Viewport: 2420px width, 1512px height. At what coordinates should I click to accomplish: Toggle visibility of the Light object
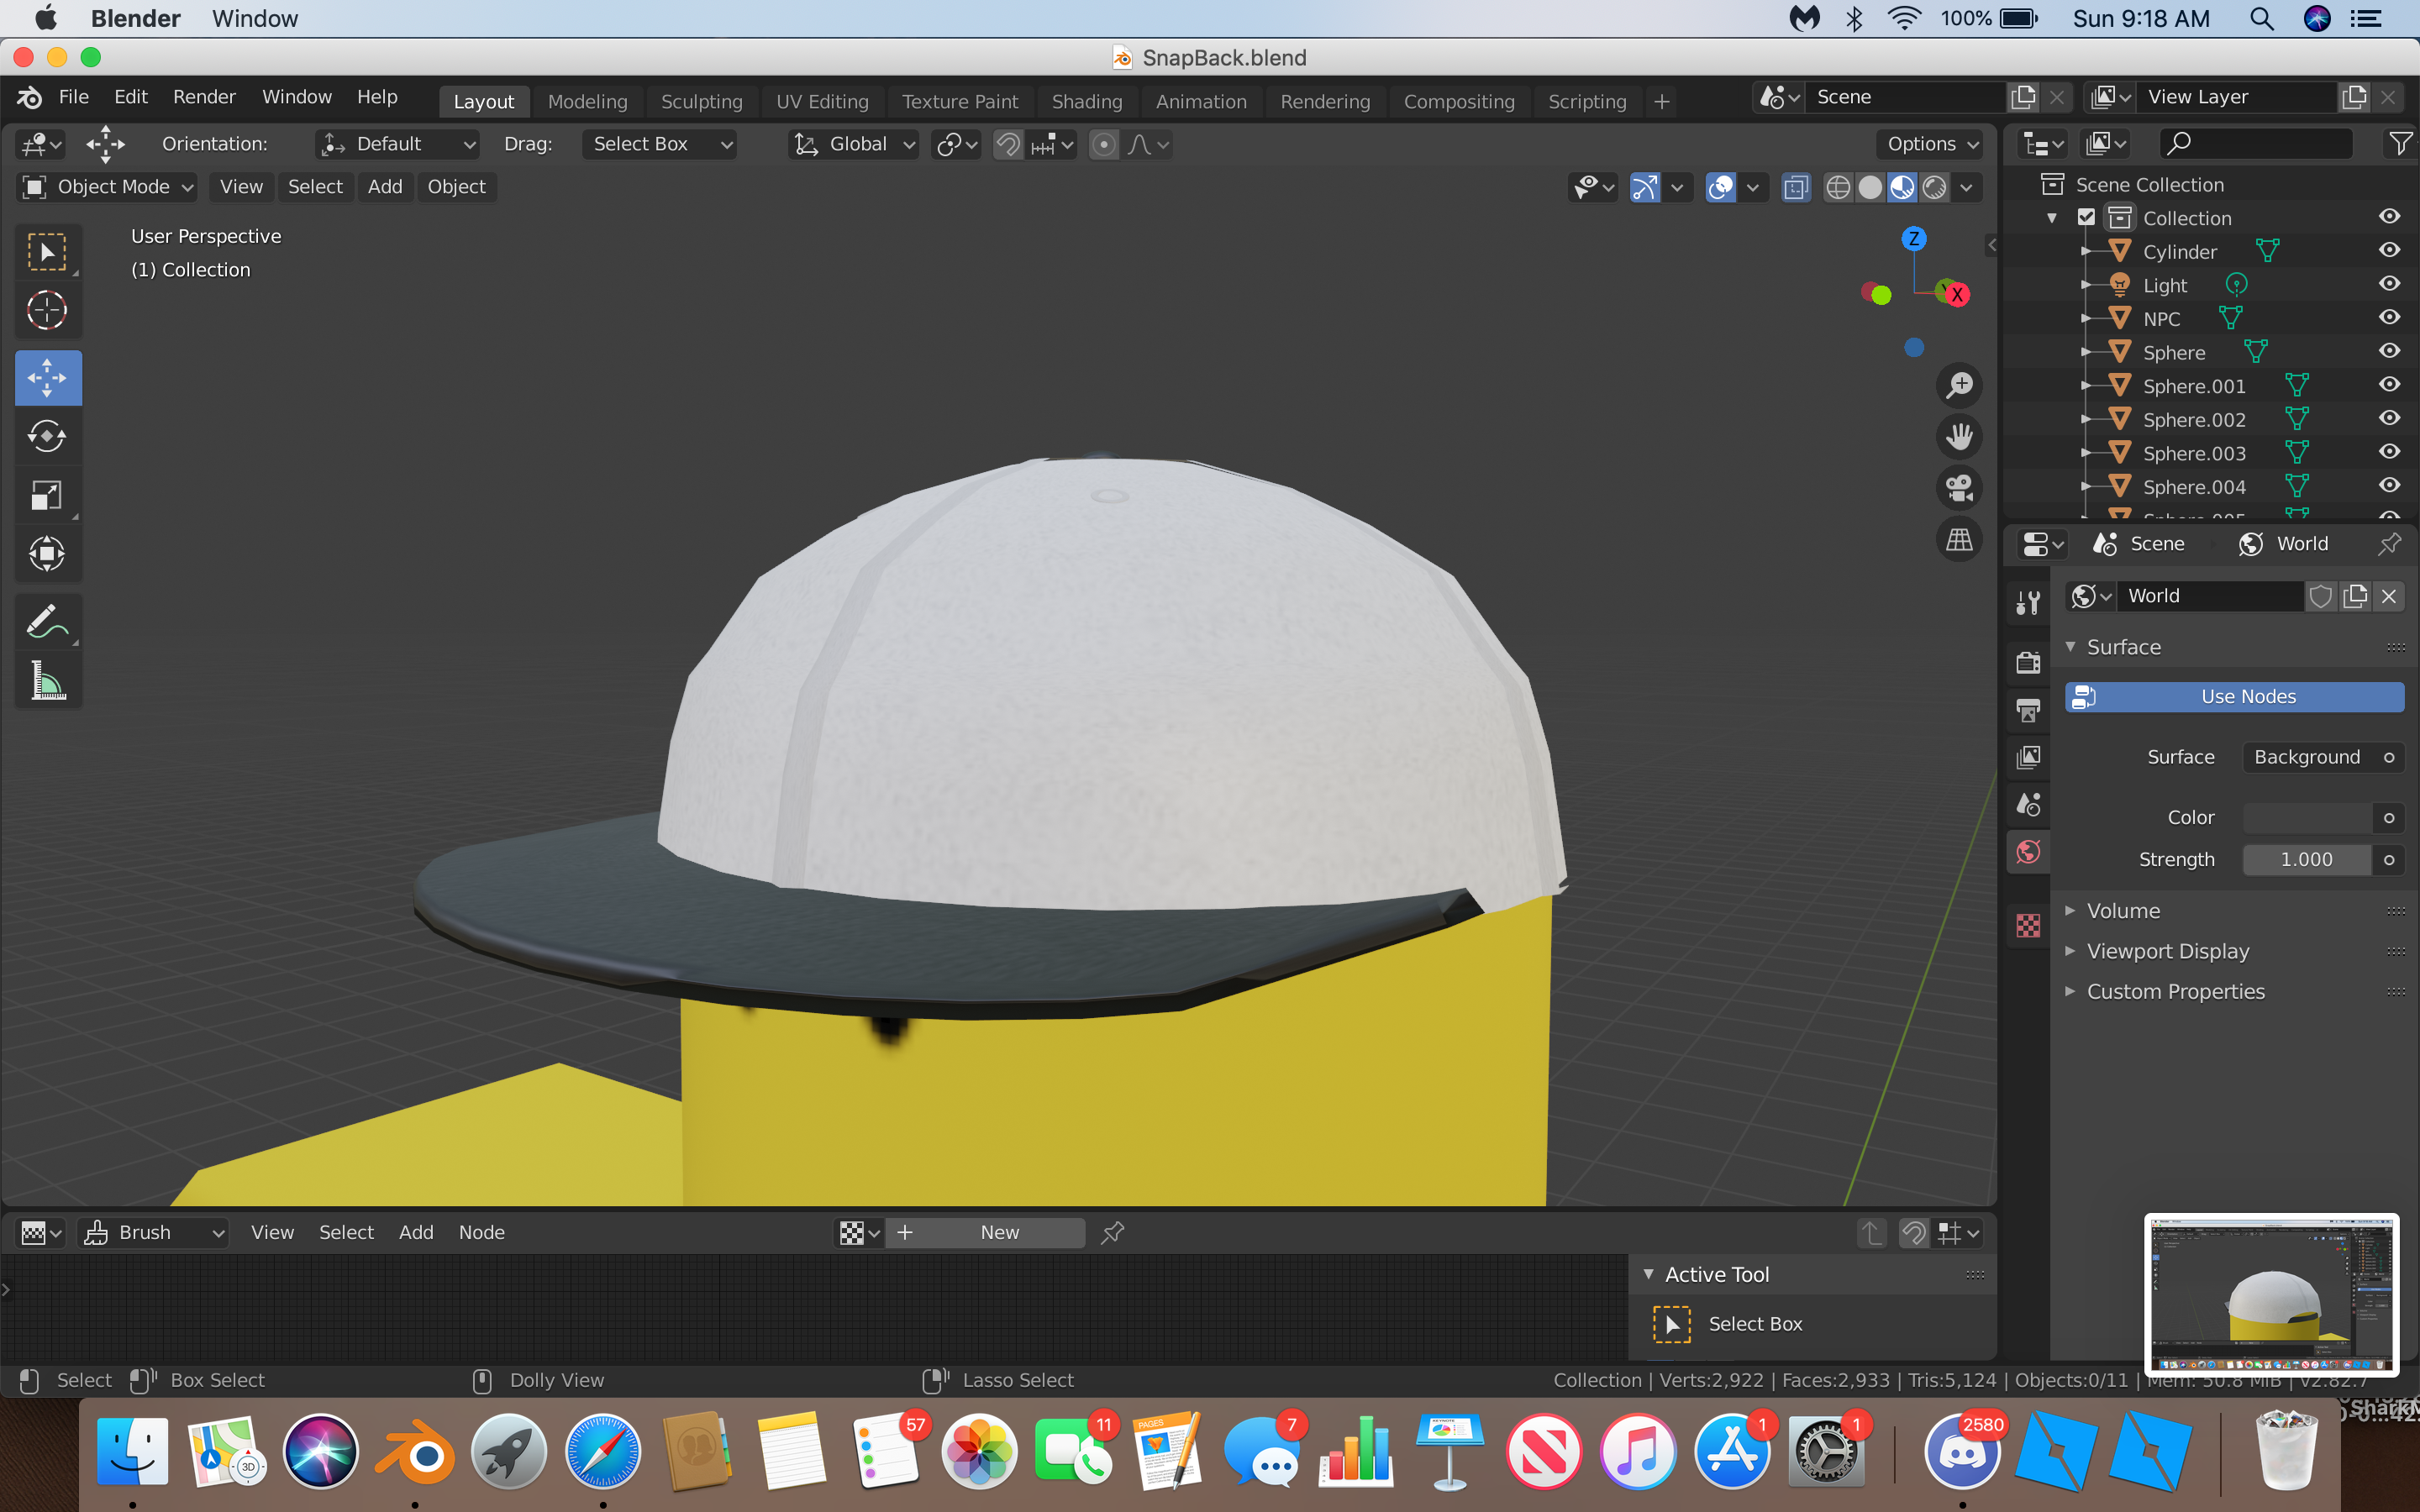coord(2389,285)
